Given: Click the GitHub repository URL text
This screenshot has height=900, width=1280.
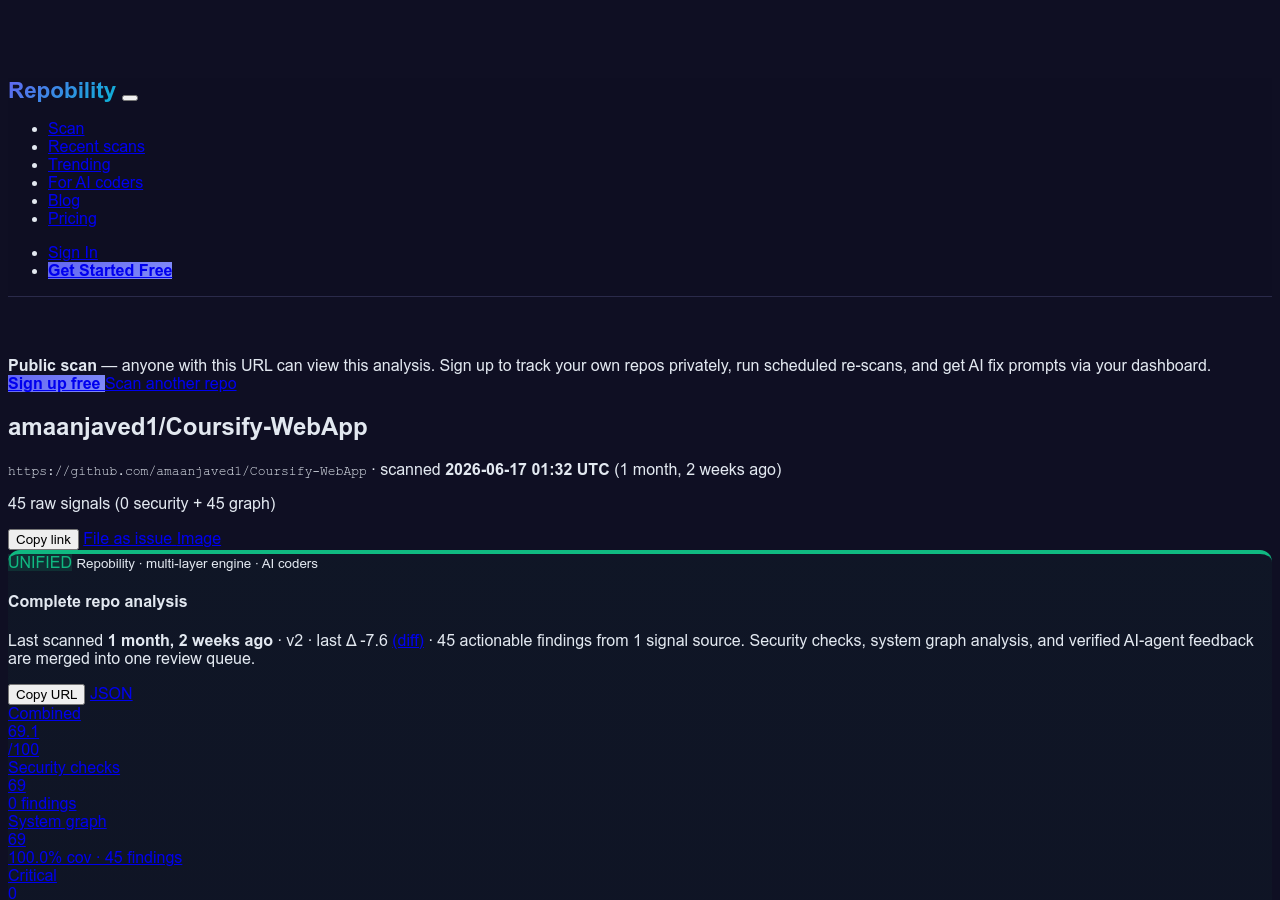Looking at the screenshot, I should coord(187,470).
